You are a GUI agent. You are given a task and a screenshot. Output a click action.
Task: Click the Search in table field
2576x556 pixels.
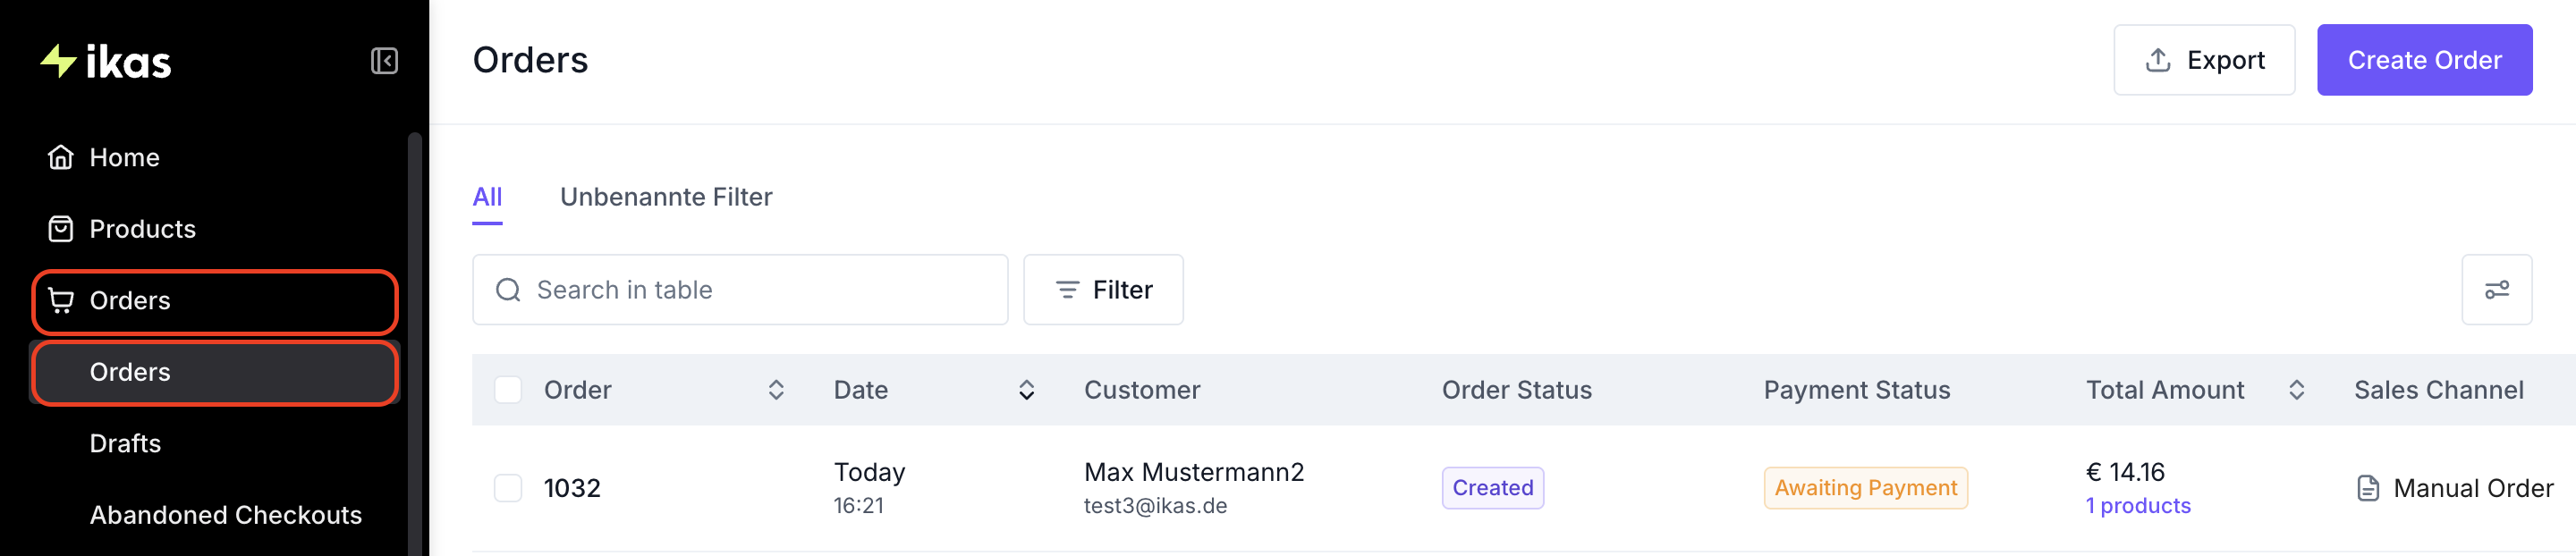tap(740, 290)
